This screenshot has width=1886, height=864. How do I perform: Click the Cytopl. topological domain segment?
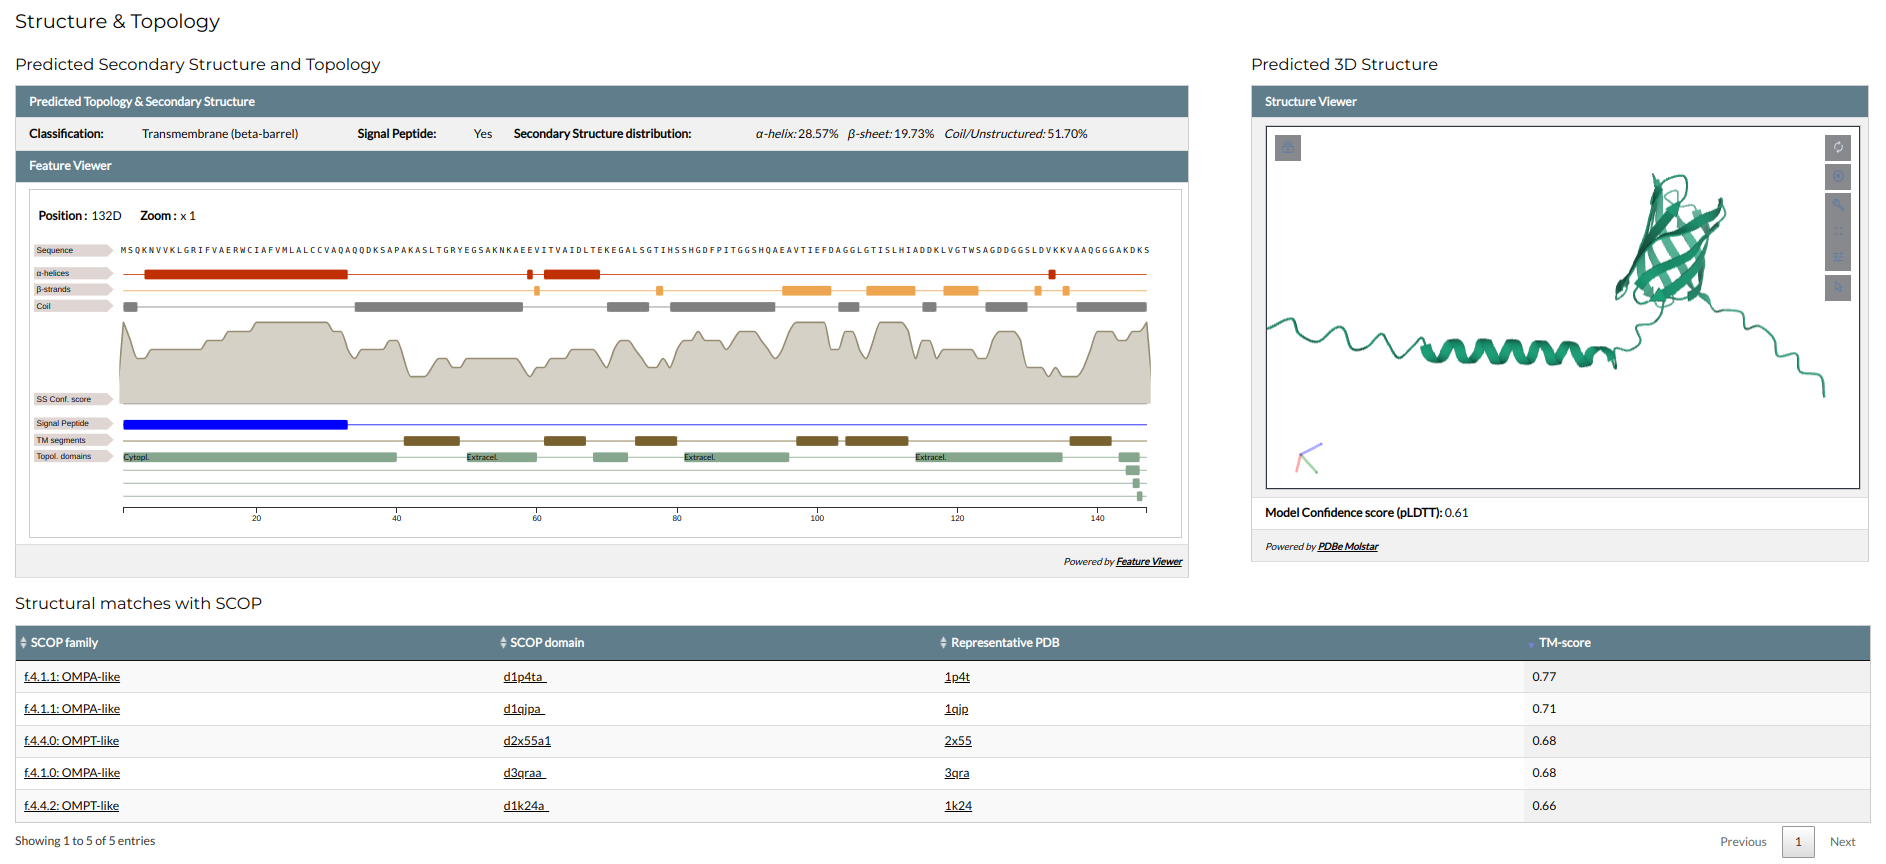coord(260,457)
